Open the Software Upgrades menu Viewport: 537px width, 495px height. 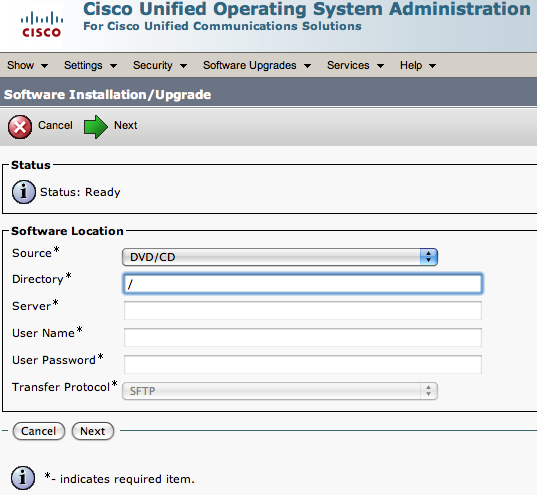click(x=257, y=65)
